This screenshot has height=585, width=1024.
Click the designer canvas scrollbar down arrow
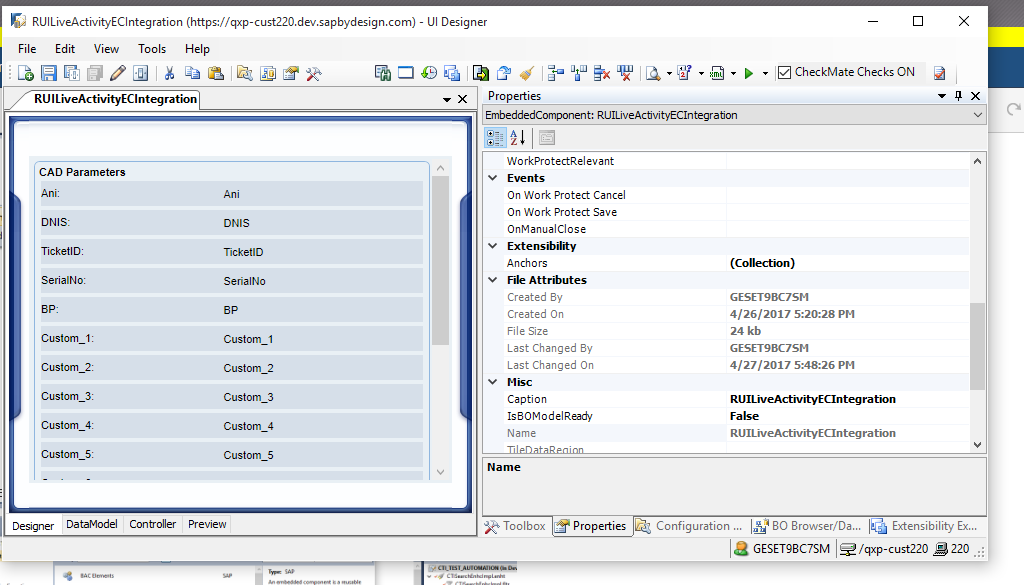tap(440, 472)
